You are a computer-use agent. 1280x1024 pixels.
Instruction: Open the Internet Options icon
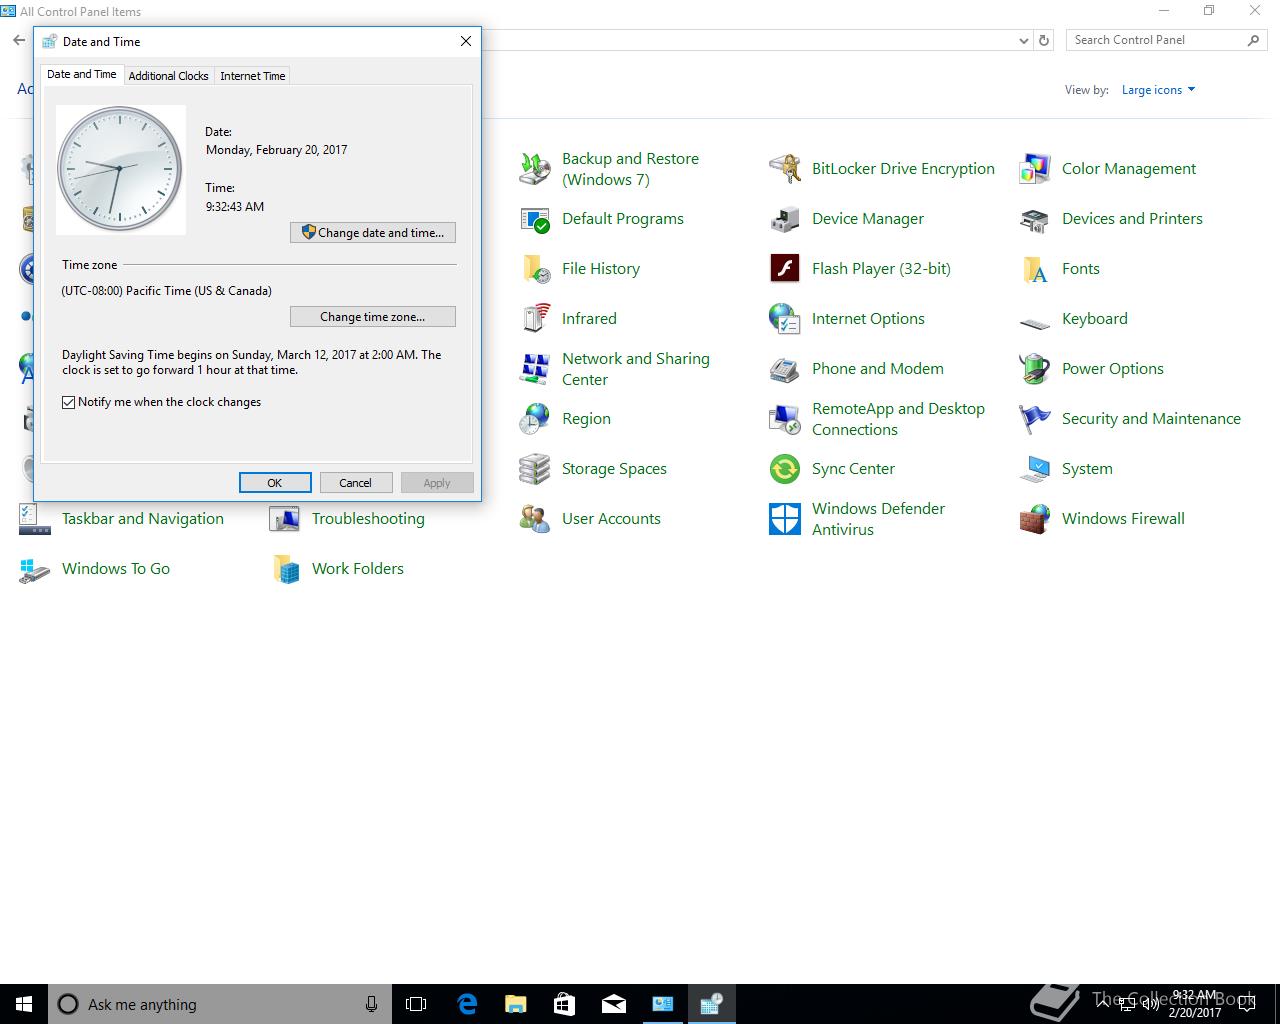tap(785, 319)
